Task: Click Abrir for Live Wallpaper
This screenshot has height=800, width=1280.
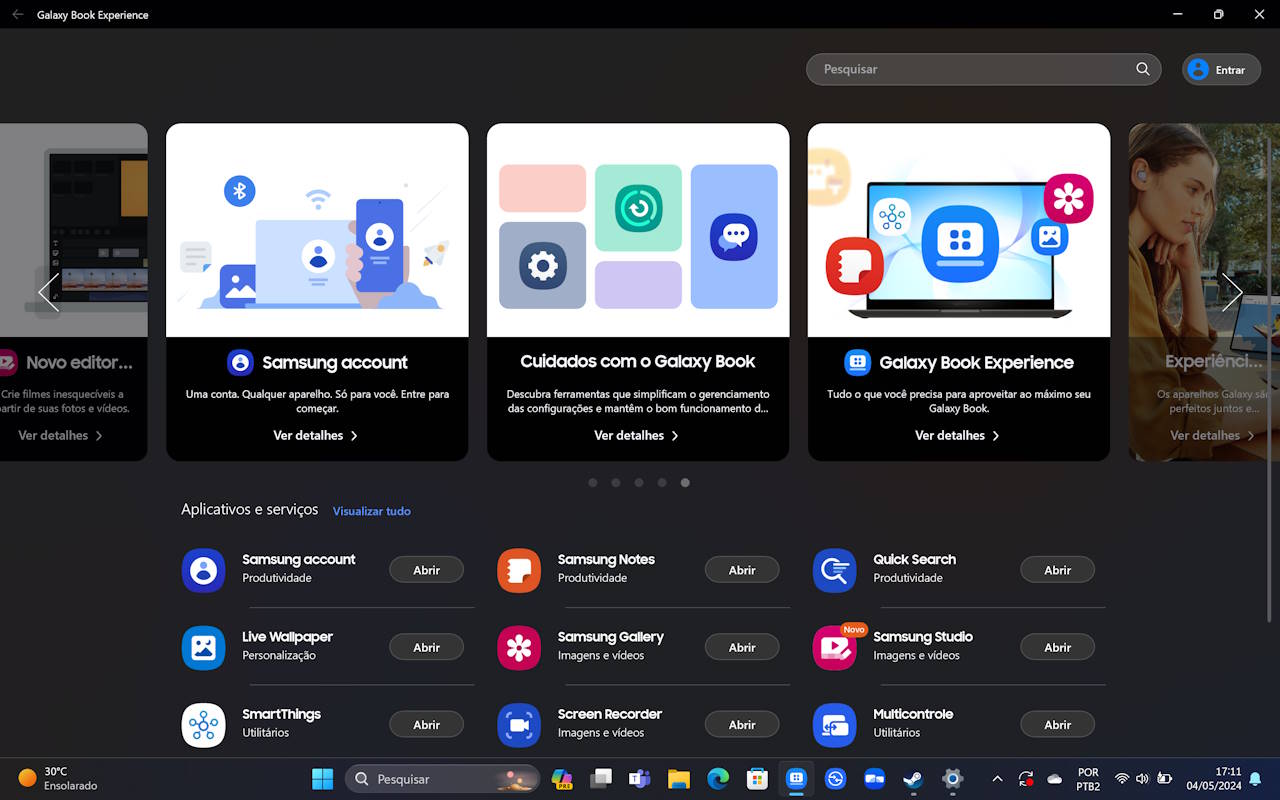Action: click(427, 647)
